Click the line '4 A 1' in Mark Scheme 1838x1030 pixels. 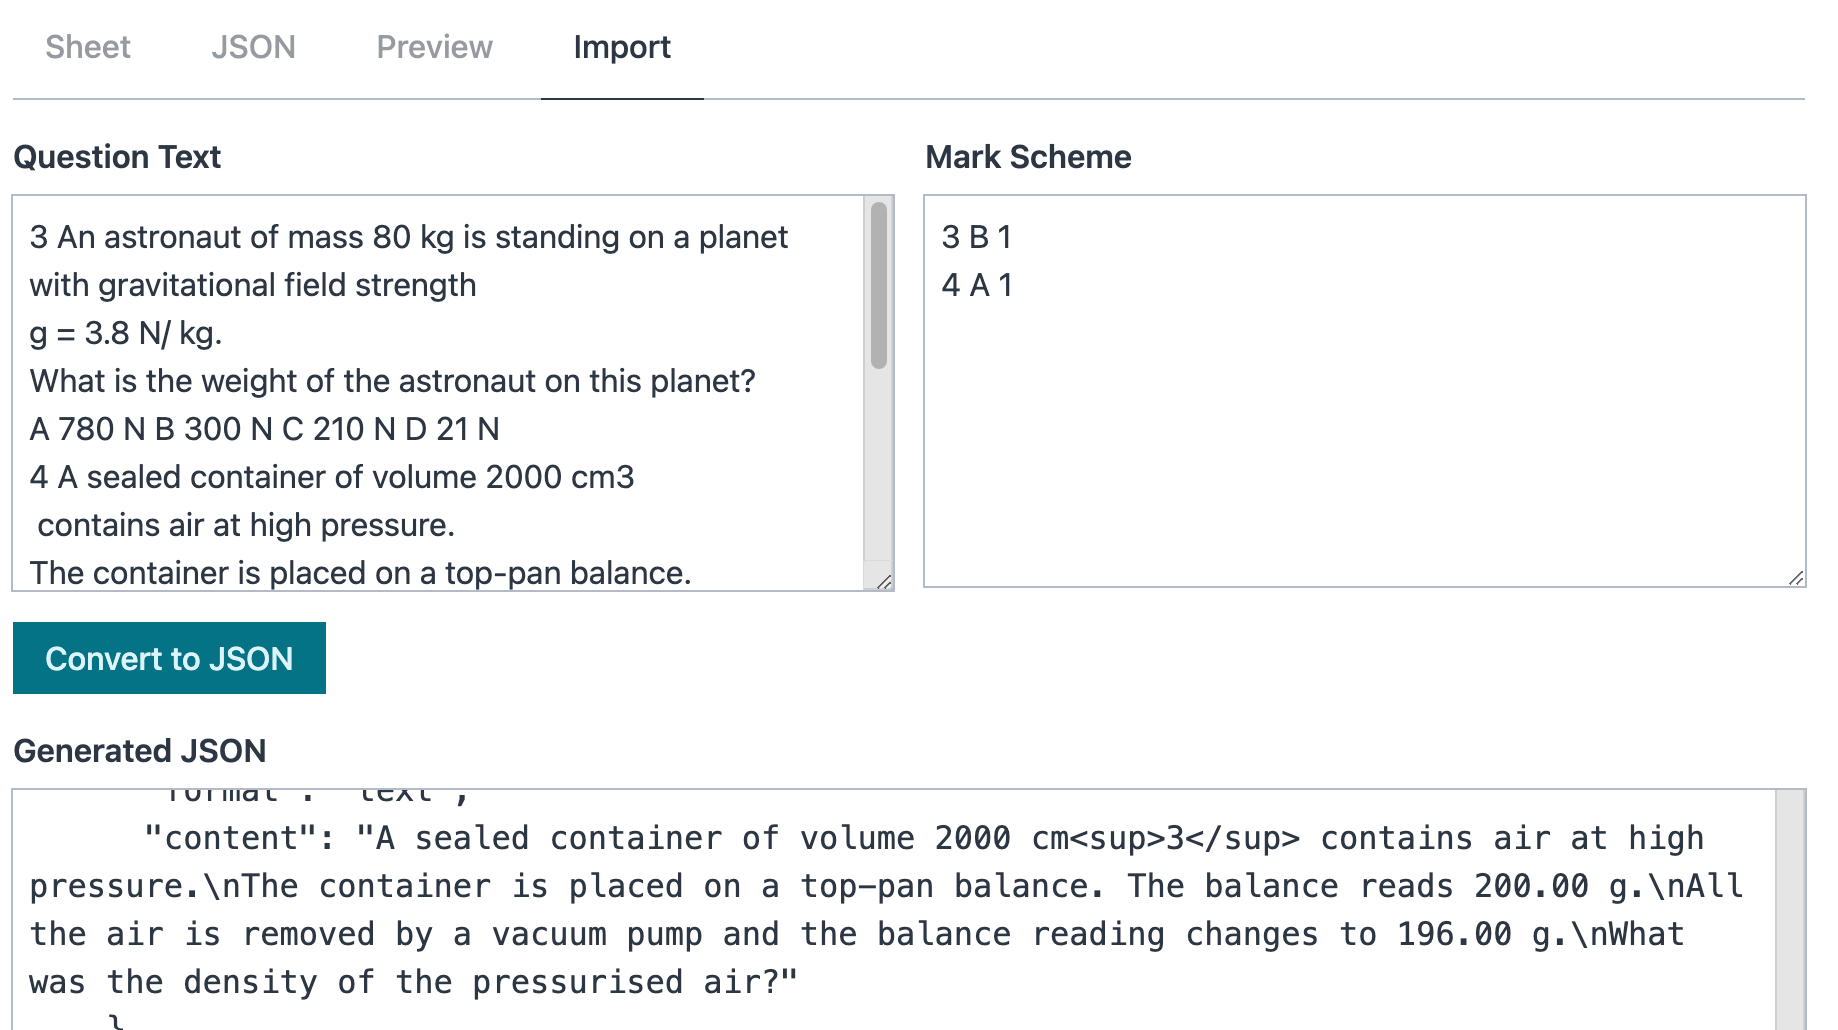click(977, 286)
